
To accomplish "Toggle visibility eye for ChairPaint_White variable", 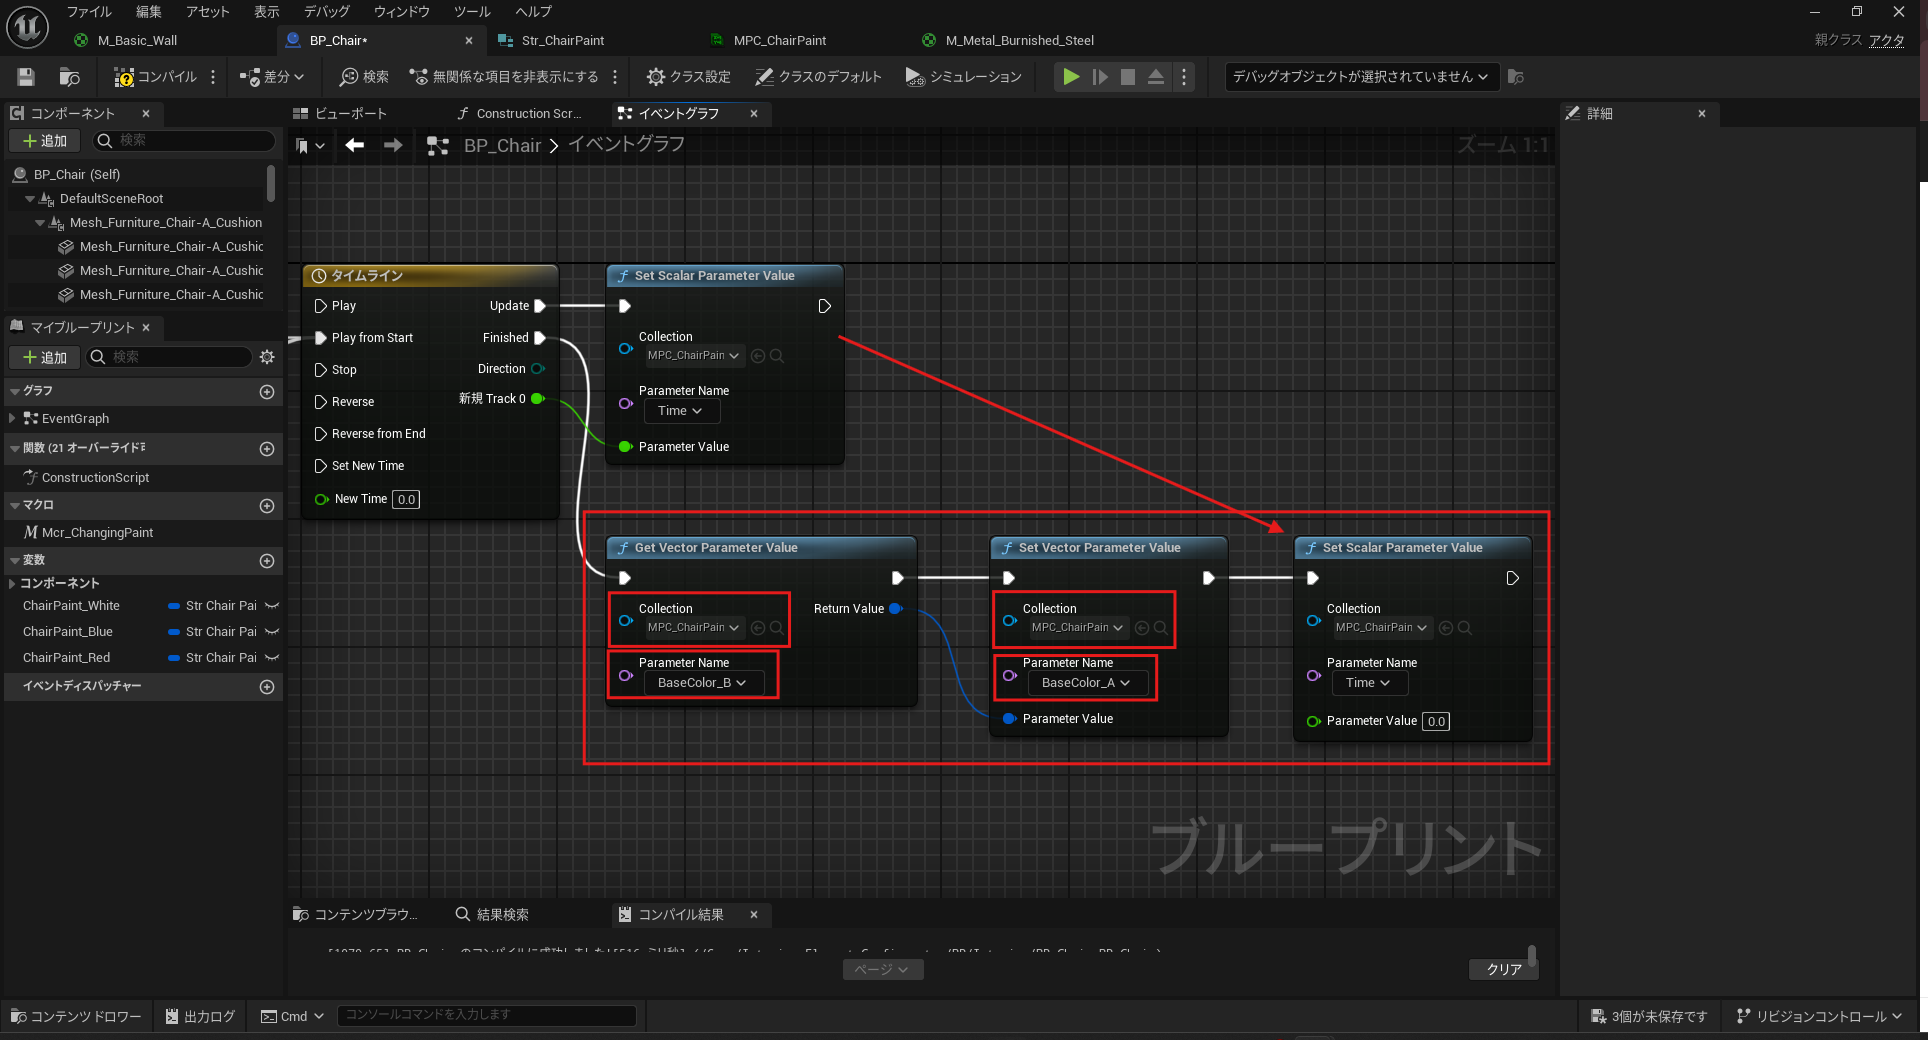I will tap(272, 606).
